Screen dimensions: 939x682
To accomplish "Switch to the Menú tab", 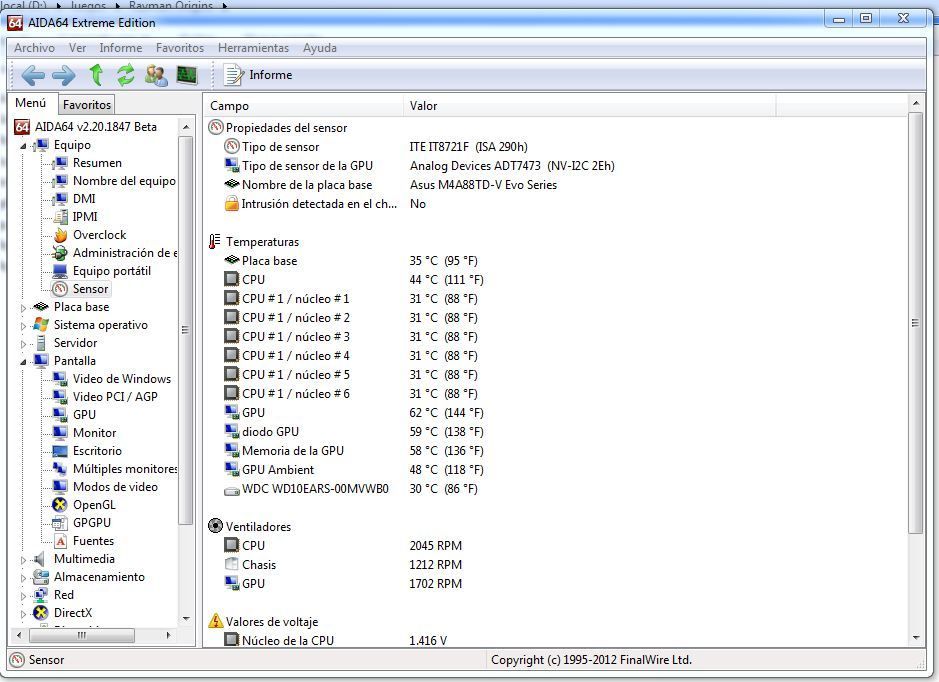I will point(31,103).
